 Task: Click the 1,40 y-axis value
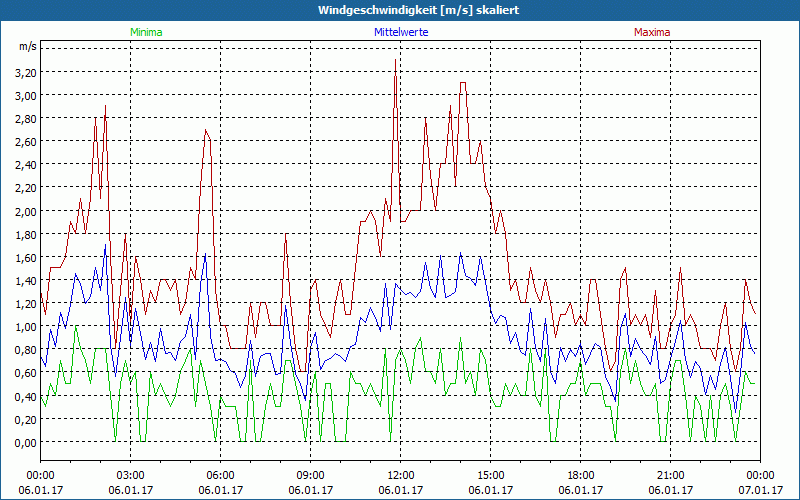26,281
